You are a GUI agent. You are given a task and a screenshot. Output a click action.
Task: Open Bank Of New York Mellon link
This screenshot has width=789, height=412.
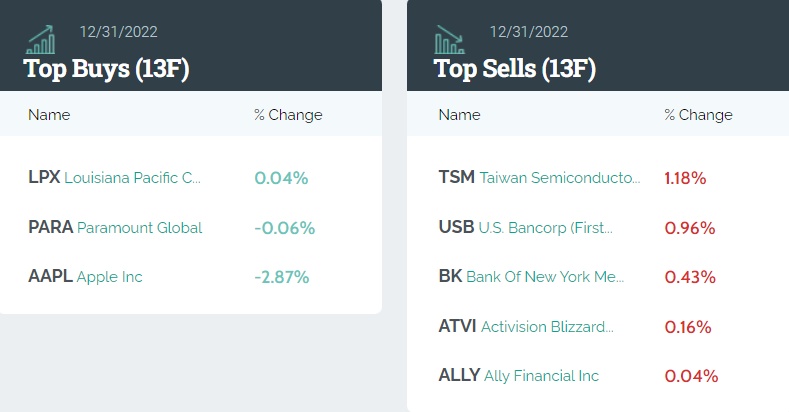coord(545,276)
